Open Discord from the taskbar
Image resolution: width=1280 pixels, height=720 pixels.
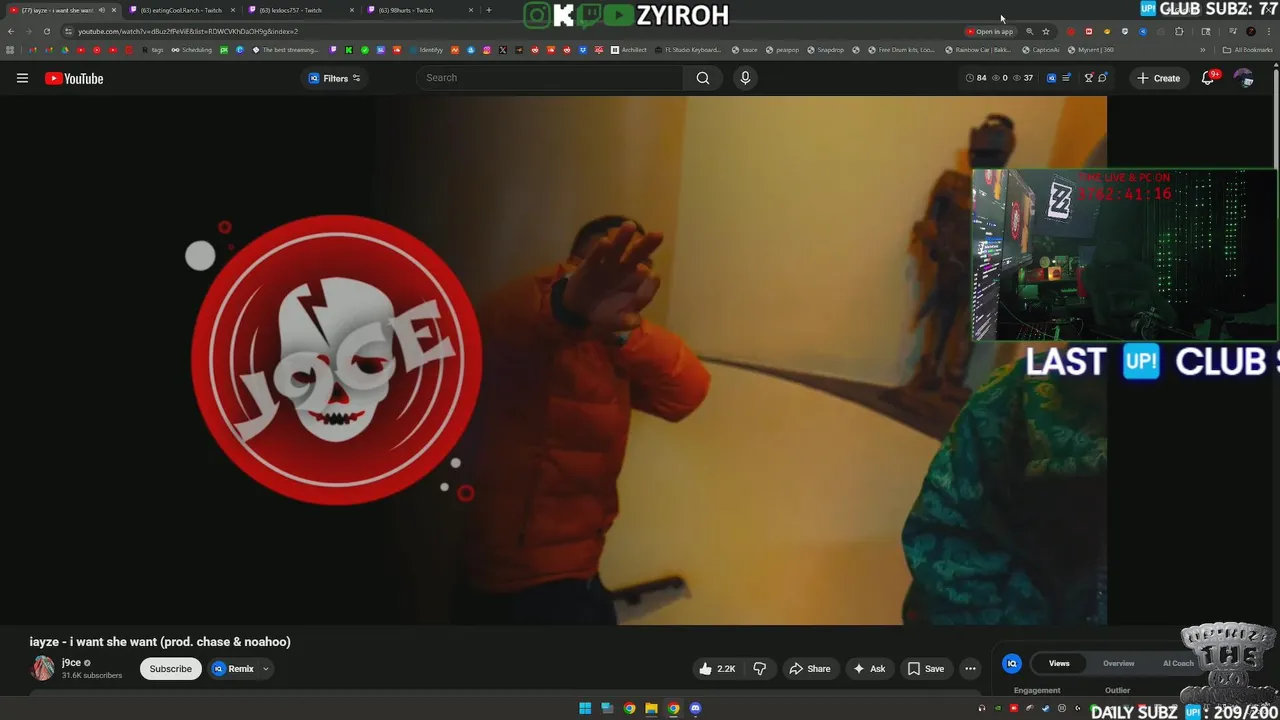[695, 709]
